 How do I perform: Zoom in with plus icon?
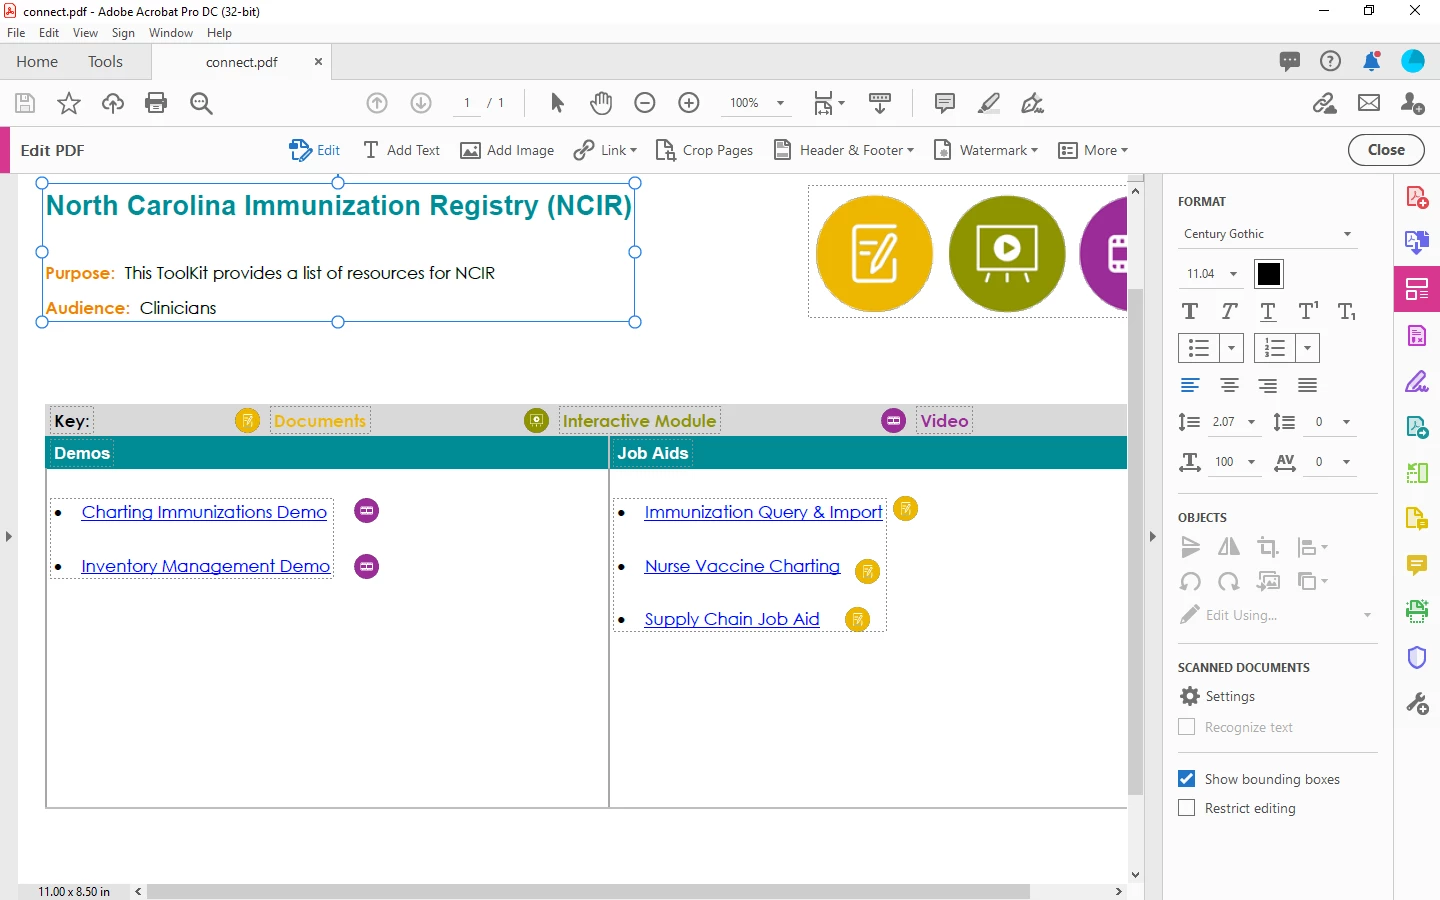click(x=689, y=103)
